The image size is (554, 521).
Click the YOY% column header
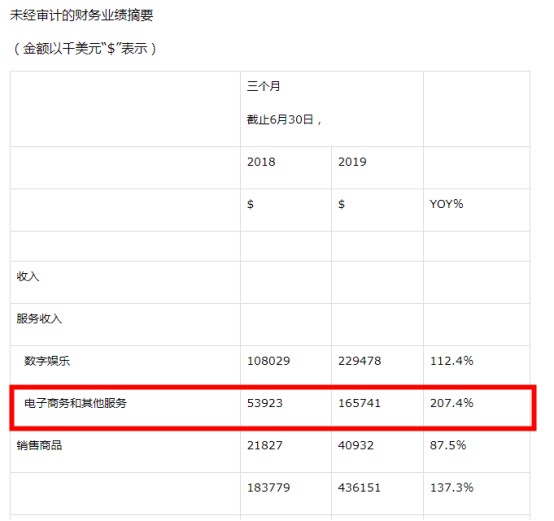446,204
